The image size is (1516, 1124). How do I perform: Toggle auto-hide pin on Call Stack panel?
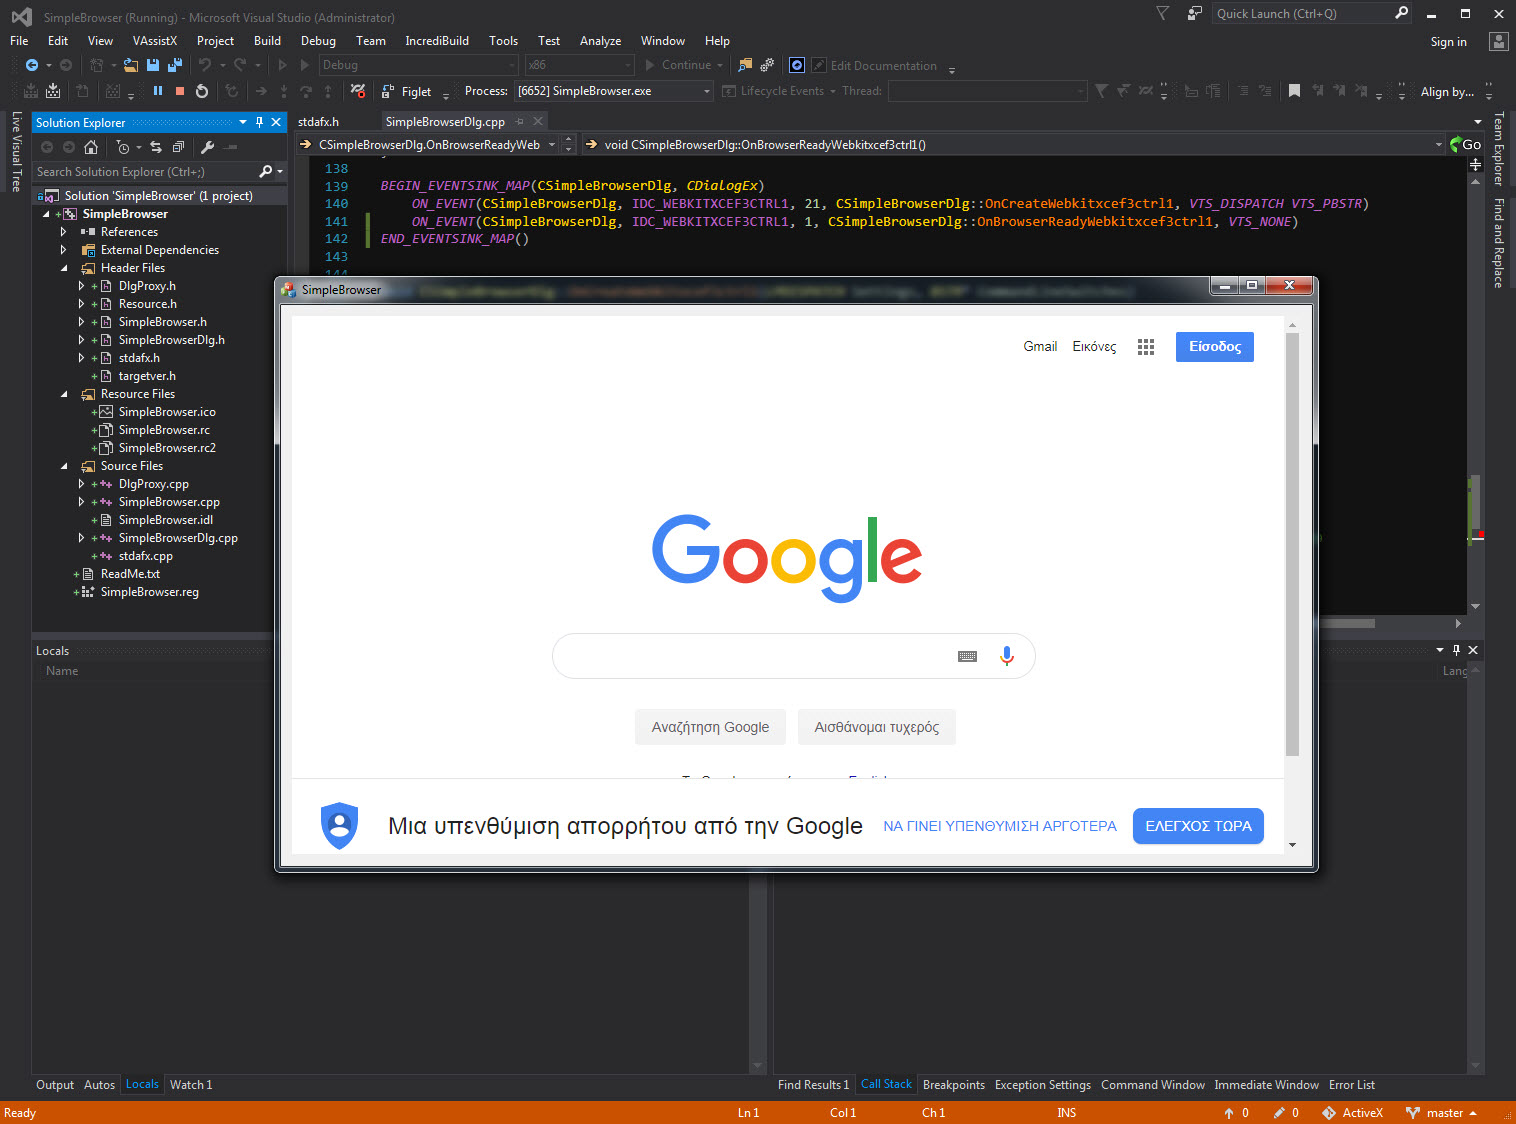pos(1456,650)
